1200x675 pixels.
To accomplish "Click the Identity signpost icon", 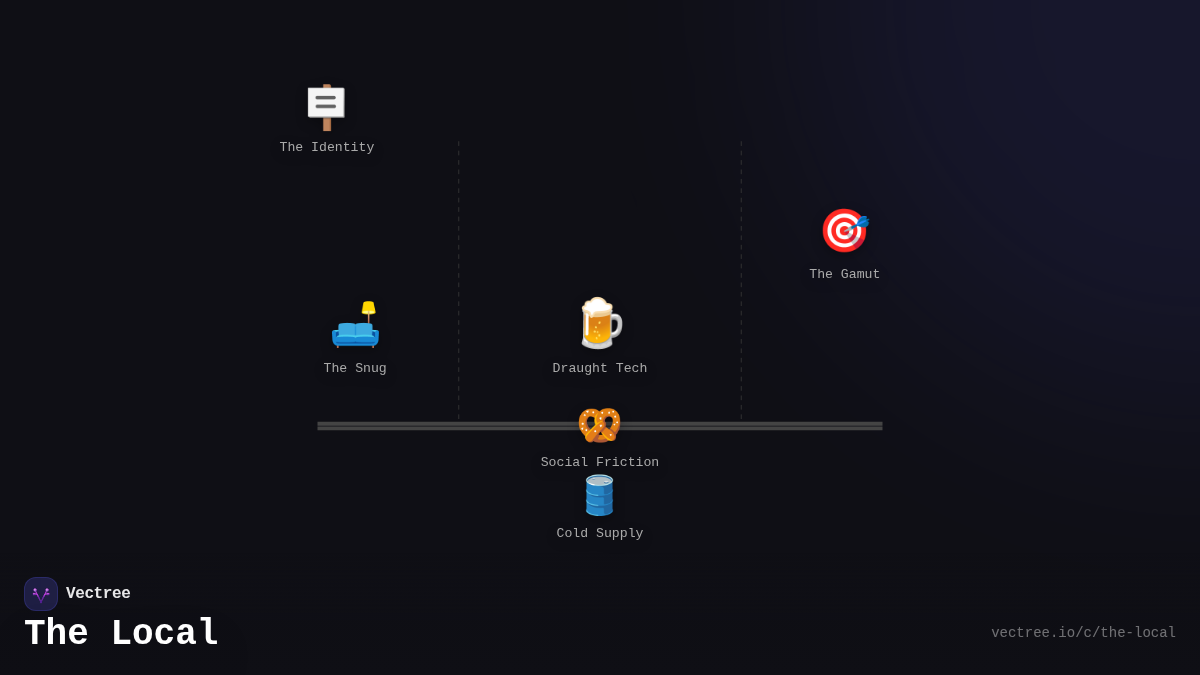I will coord(326,107).
